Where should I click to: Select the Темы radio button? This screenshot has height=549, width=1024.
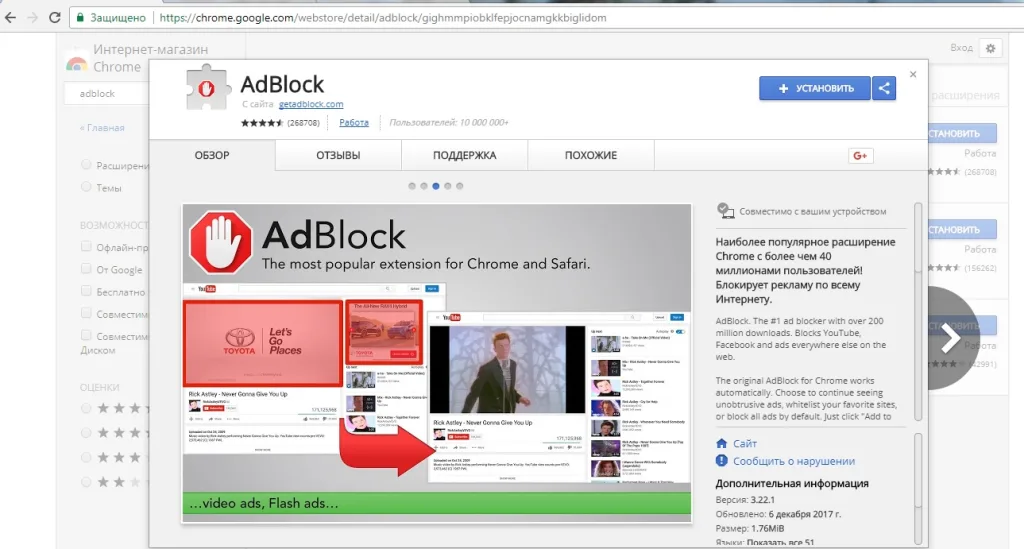click(x=86, y=187)
